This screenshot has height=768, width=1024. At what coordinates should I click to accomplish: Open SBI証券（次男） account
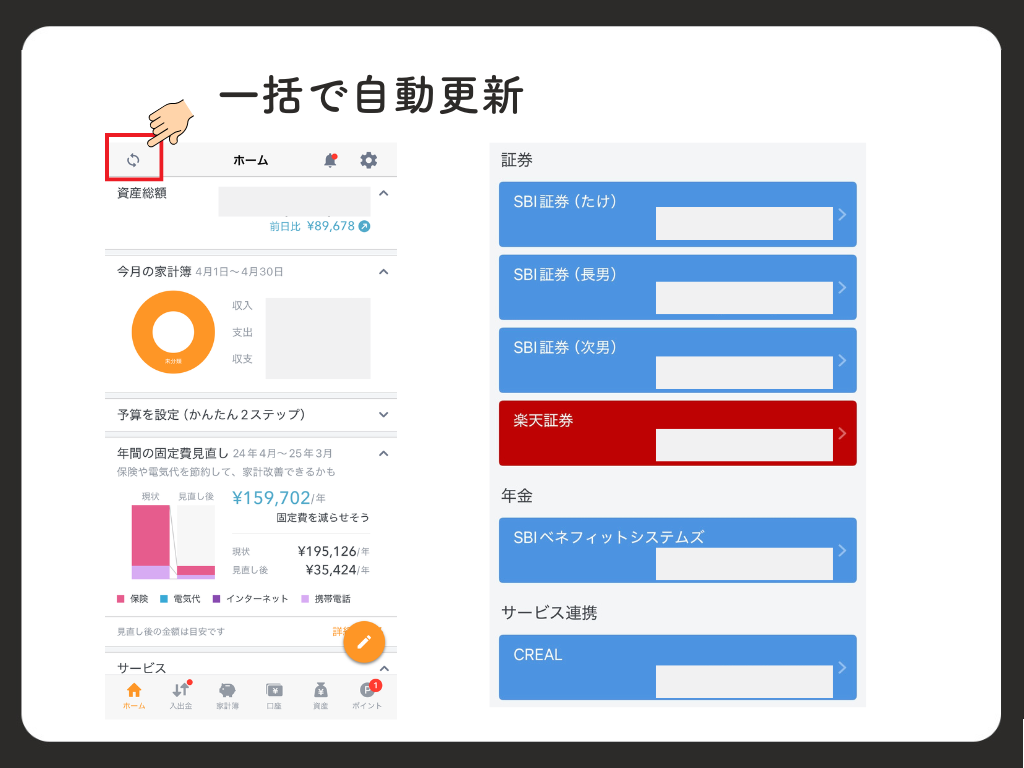pos(678,360)
